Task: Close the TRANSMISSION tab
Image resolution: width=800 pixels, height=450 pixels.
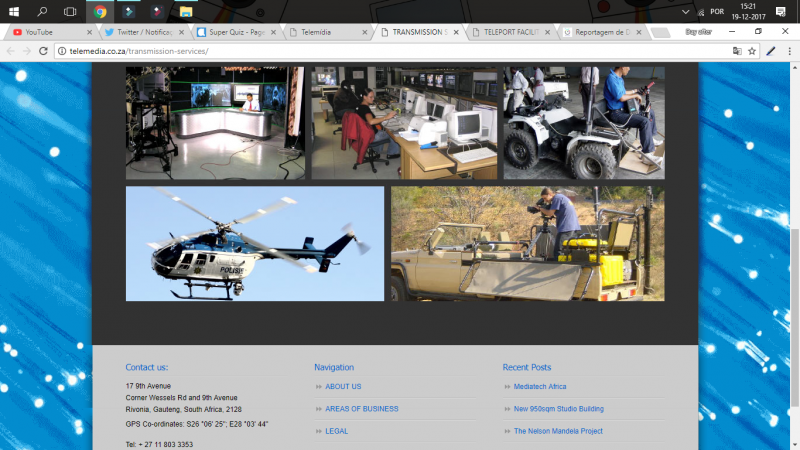Action: tap(456, 32)
